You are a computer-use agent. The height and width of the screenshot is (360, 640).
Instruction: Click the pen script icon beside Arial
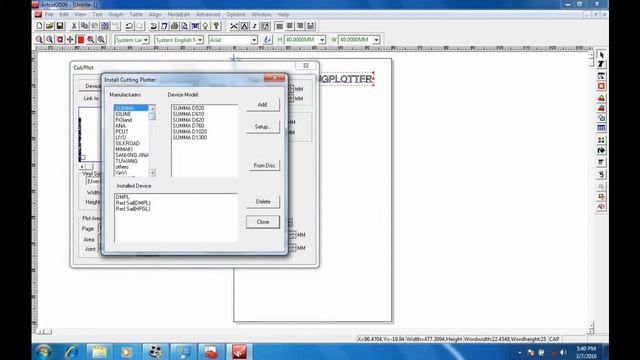coord(267,40)
